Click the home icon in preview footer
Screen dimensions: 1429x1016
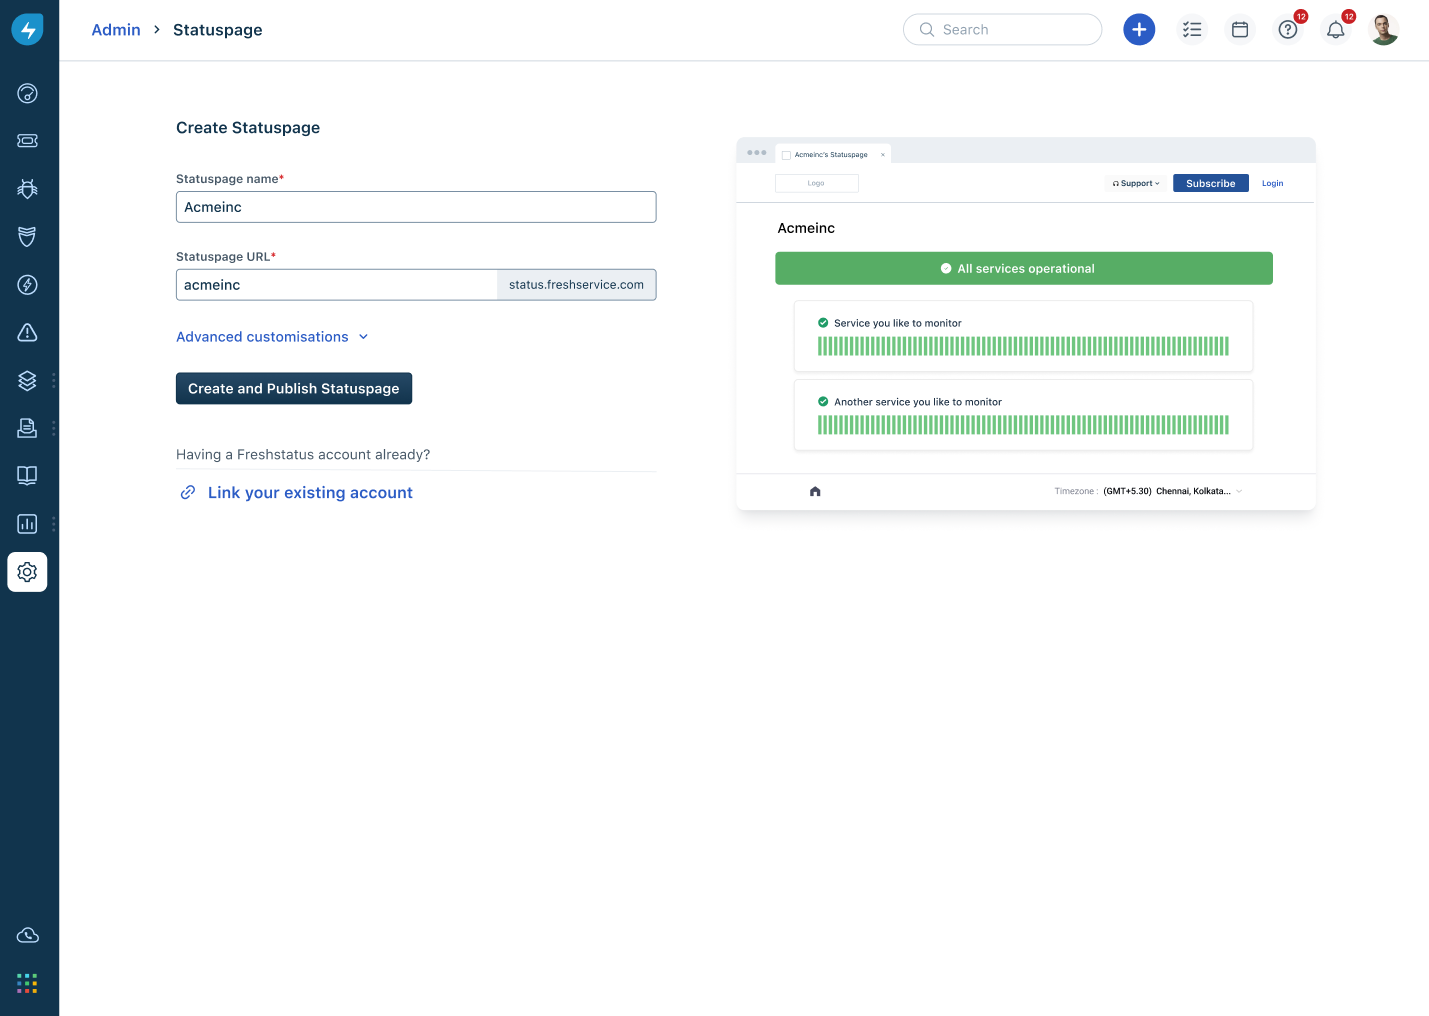click(815, 491)
